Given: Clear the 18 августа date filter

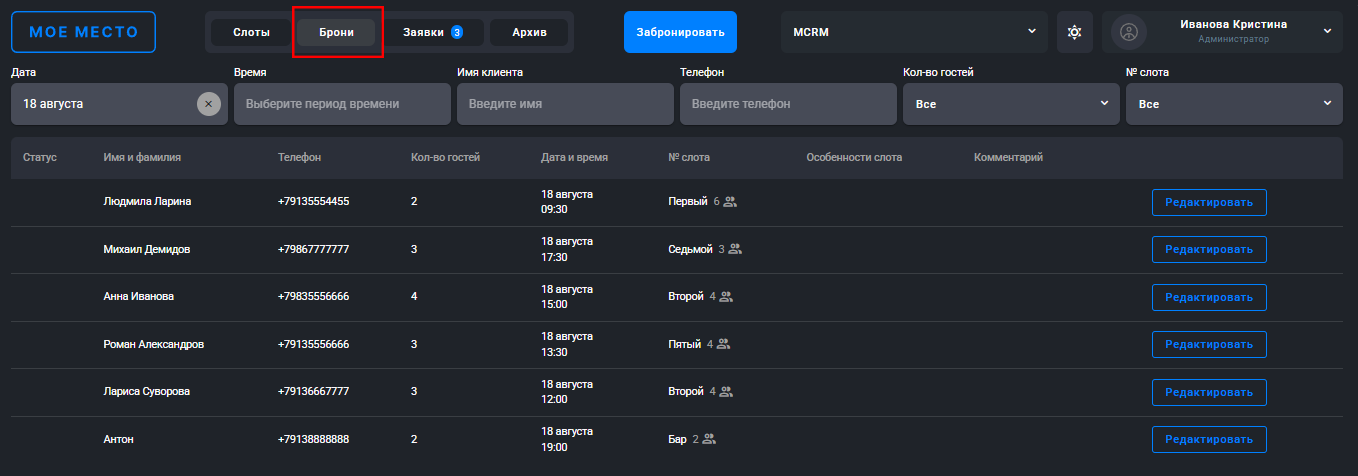Looking at the screenshot, I should [x=208, y=104].
